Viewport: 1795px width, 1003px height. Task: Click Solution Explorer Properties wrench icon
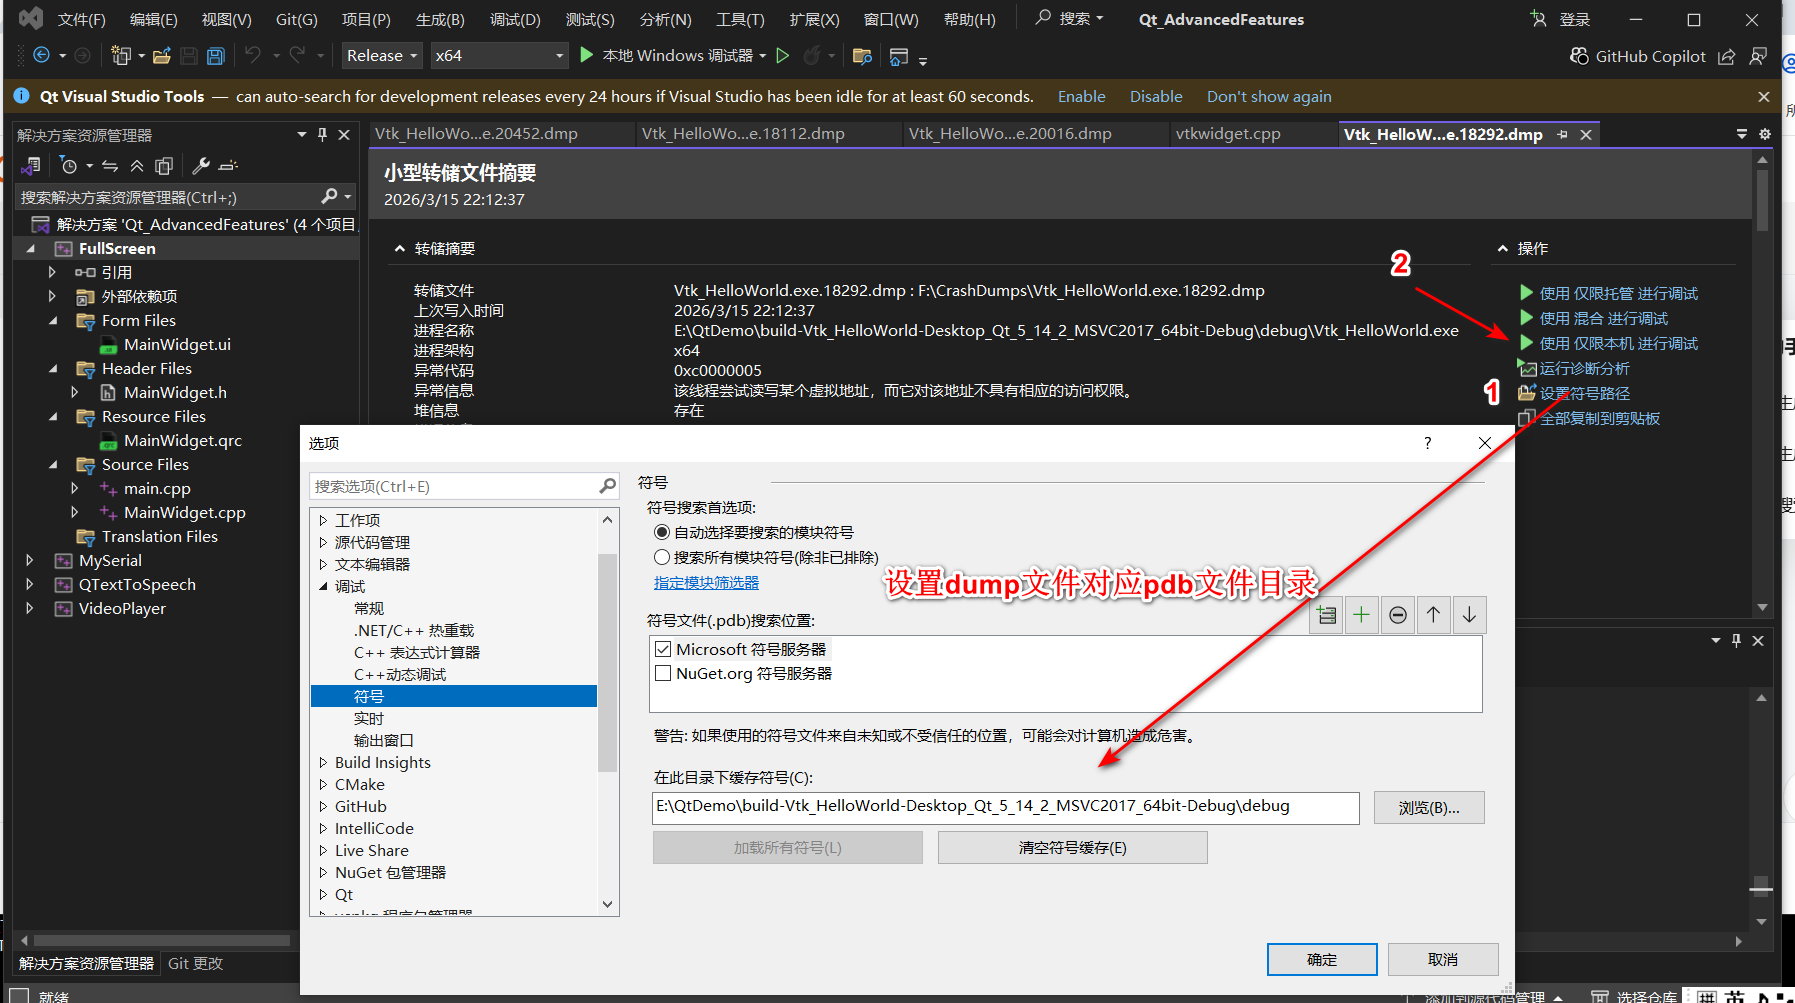pyautogui.click(x=200, y=165)
